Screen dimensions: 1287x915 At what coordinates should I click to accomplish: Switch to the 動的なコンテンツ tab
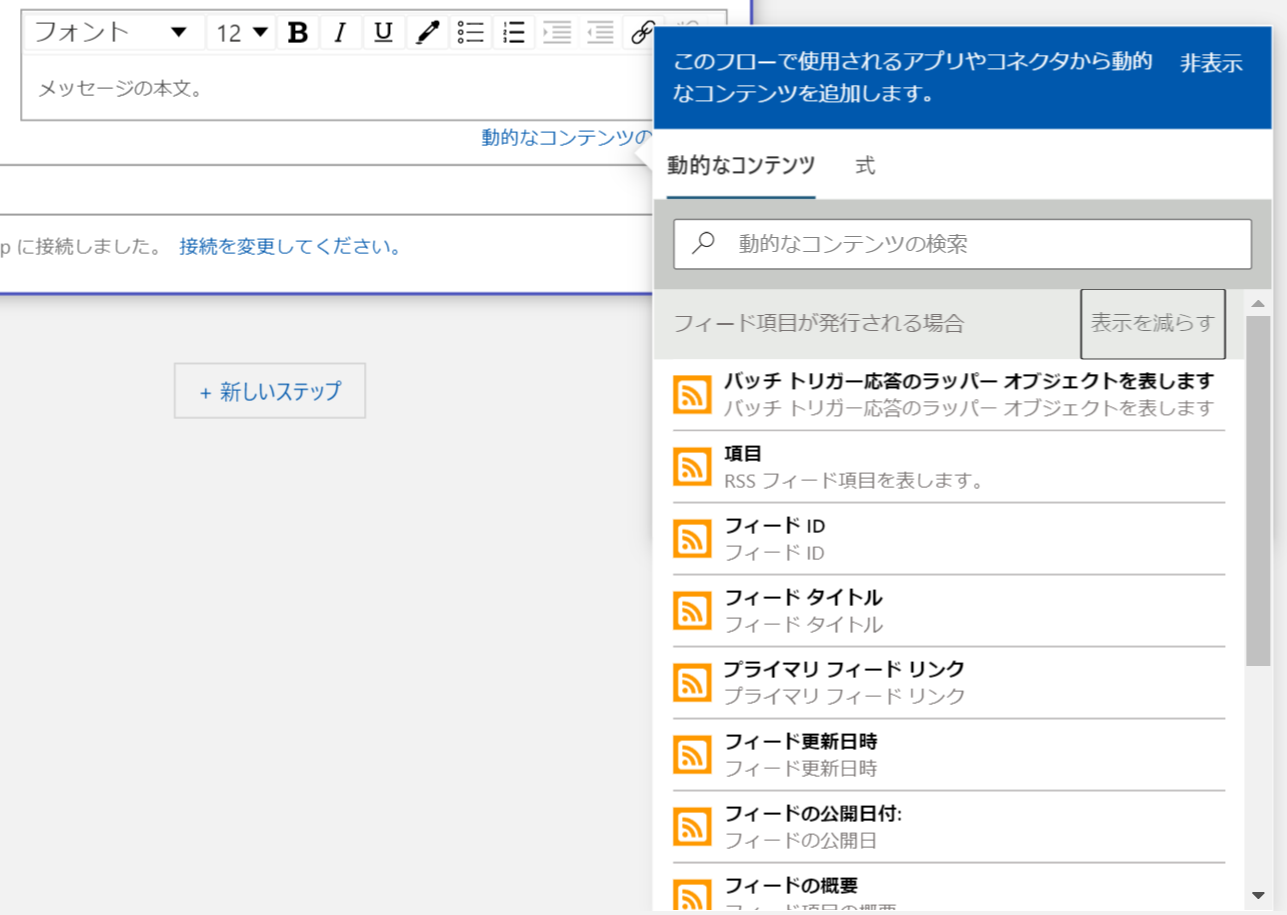pyautogui.click(x=741, y=166)
